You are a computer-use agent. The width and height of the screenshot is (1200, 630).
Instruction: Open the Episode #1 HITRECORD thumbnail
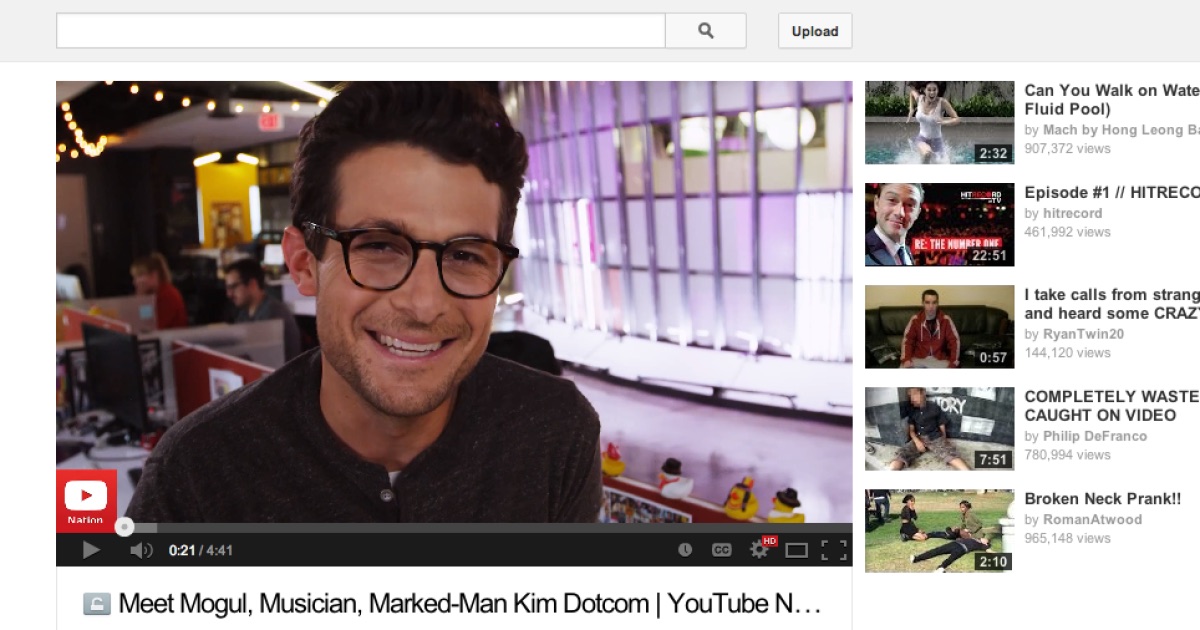939,224
